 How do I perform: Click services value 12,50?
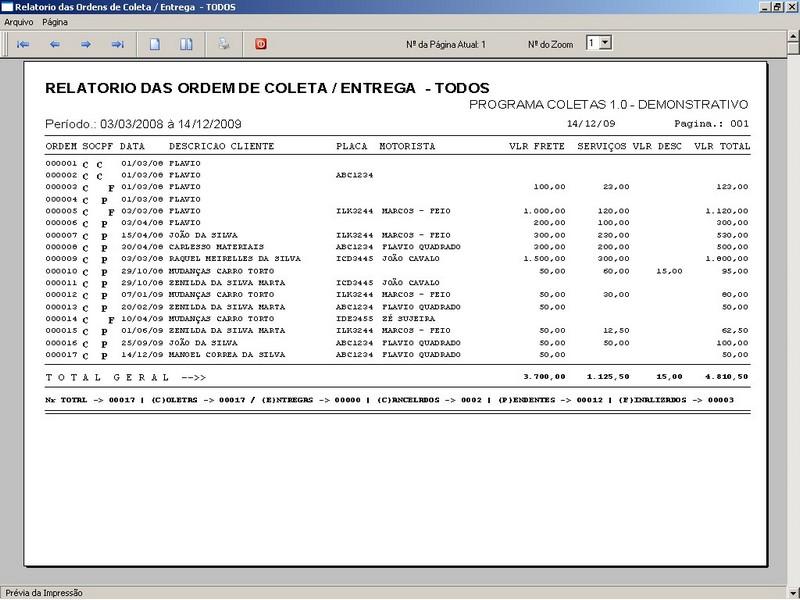[616, 331]
